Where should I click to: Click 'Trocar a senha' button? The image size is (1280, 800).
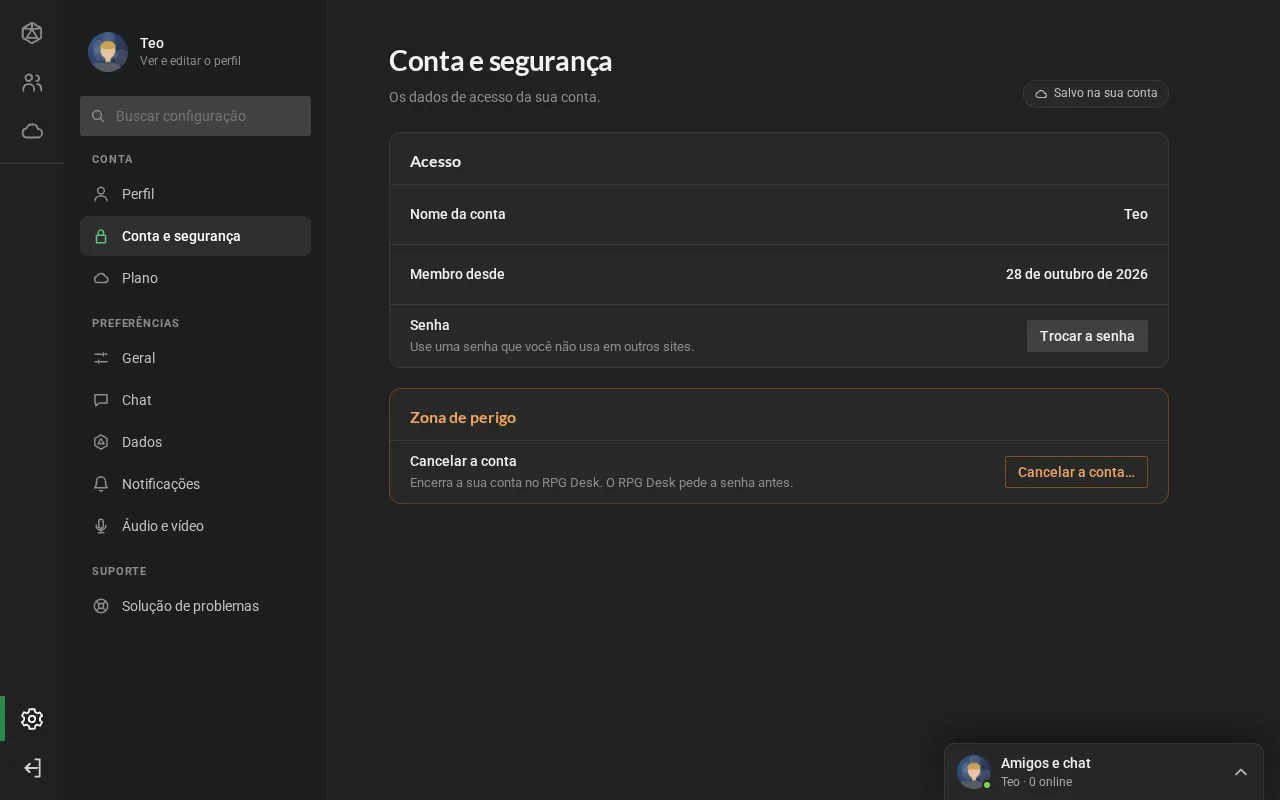click(1087, 336)
